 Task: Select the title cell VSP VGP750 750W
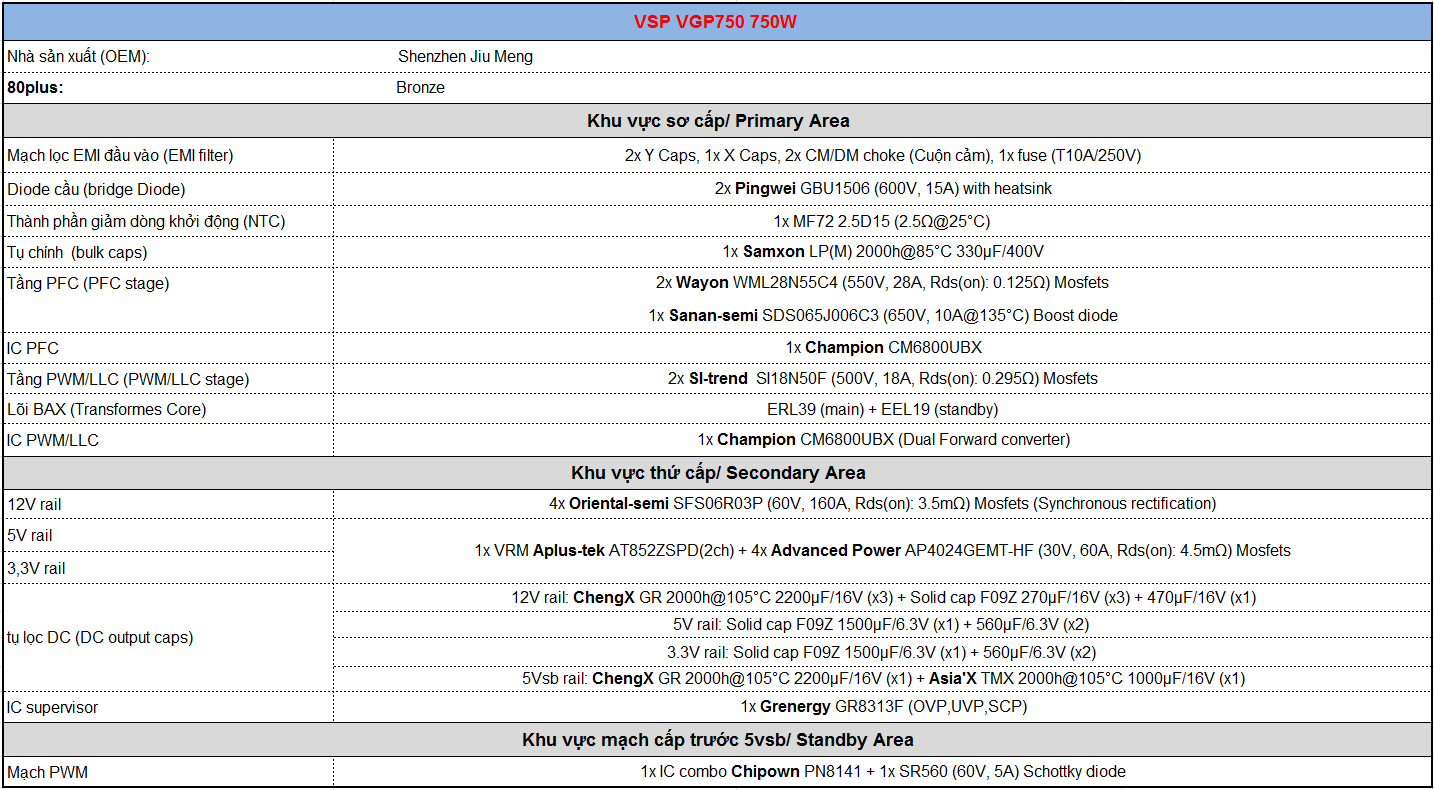pyautogui.click(x=716, y=21)
